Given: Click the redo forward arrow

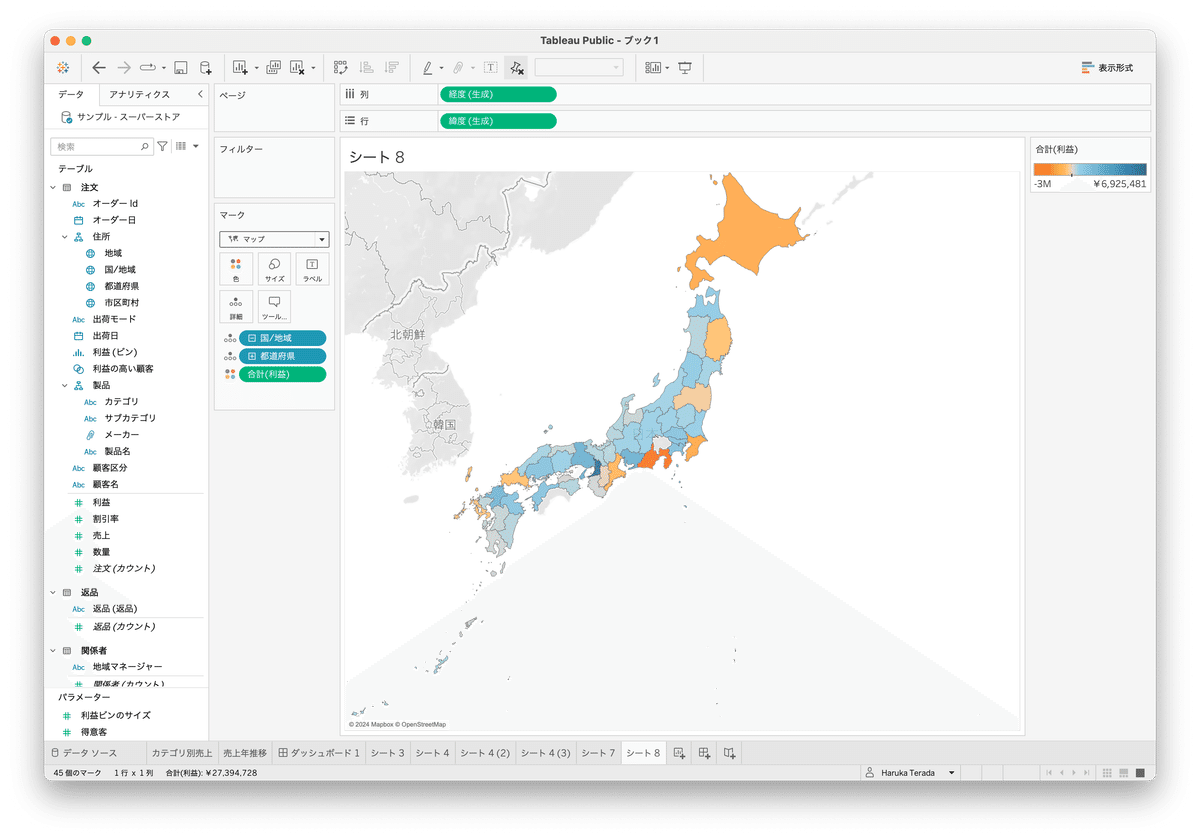Looking at the screenshot, I should (x=124, y=67).
